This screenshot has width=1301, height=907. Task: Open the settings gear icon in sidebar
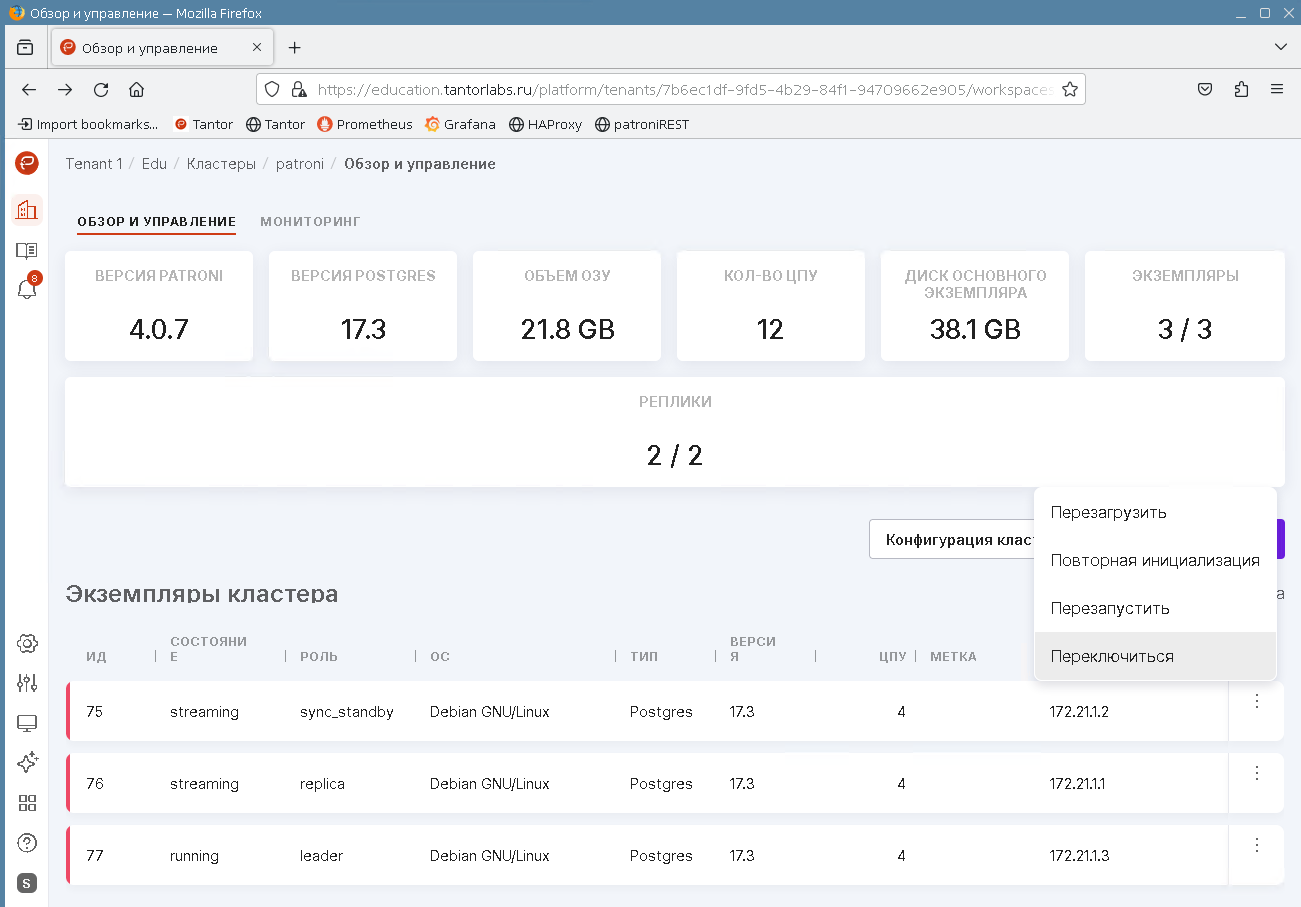tap(27, 643)
